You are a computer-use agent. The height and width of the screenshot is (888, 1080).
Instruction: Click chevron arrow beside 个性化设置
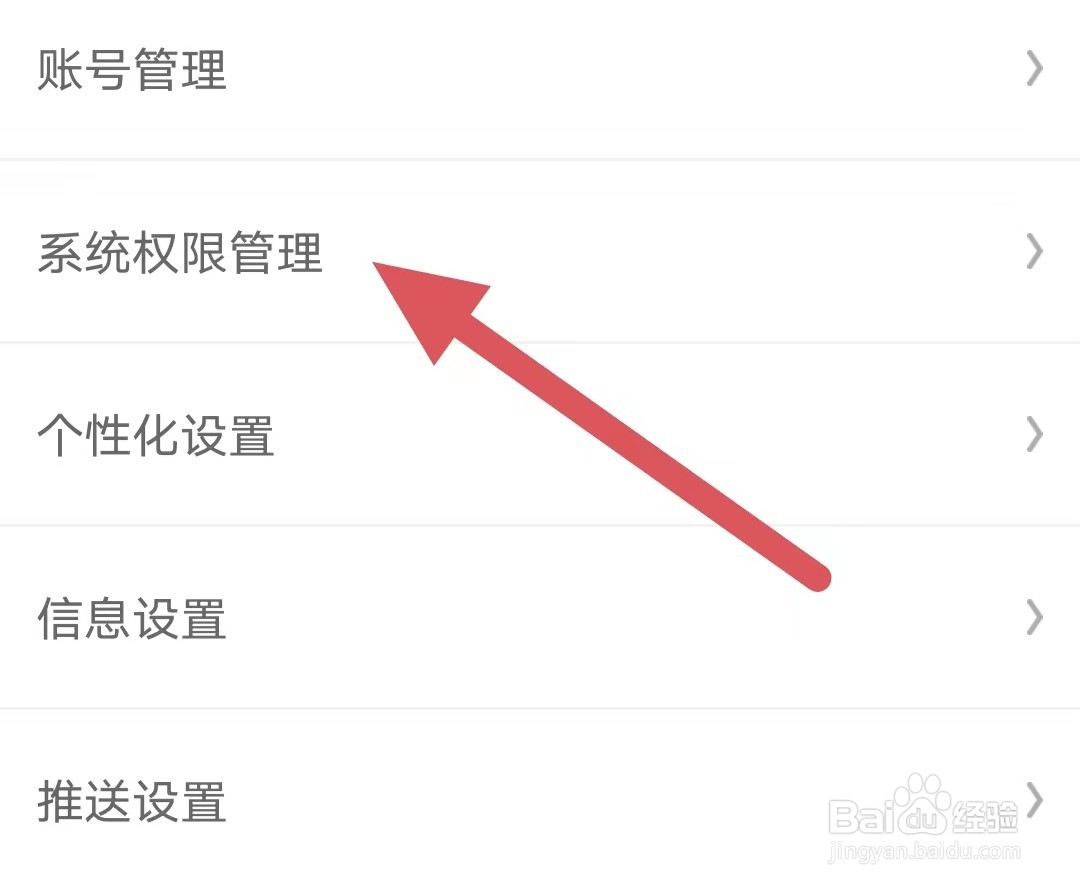click(1034, 434)
